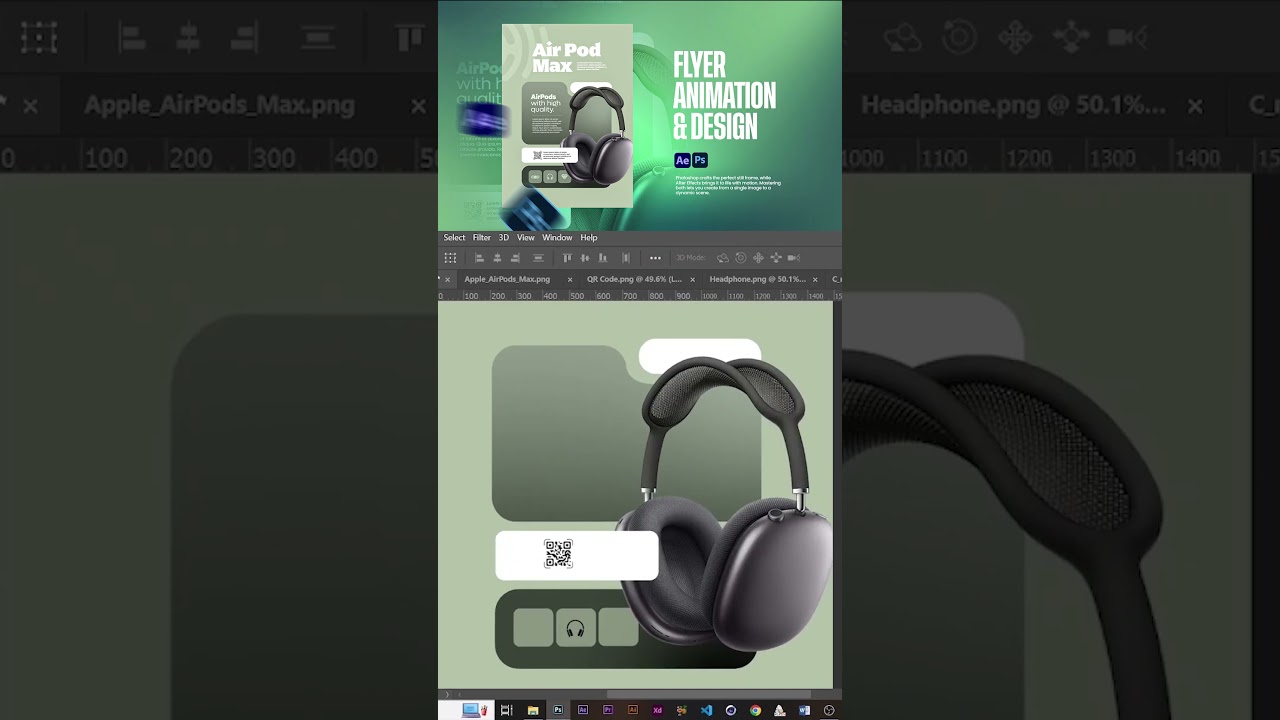The image size is (1280, 720).
Task: Launch Illustrator from taskbar
Action: (633, 710)
